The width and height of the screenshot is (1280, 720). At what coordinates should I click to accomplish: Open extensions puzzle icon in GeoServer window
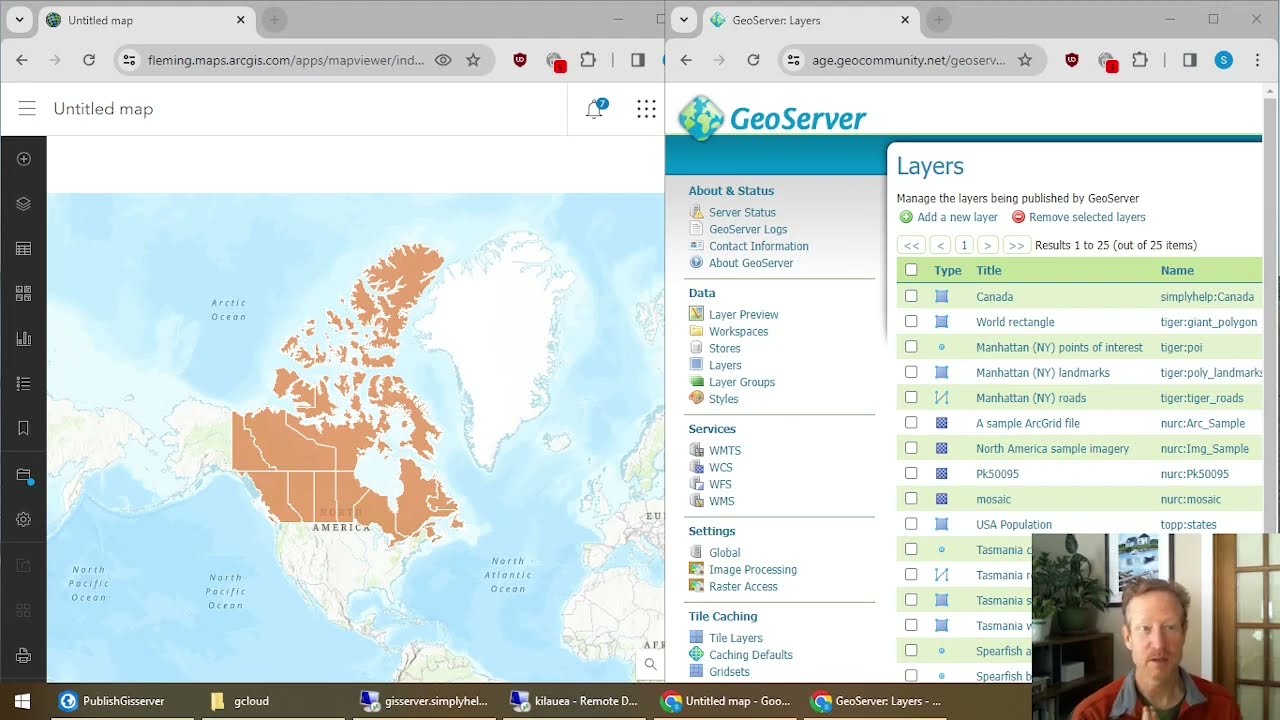click(x=1139, y=60)
